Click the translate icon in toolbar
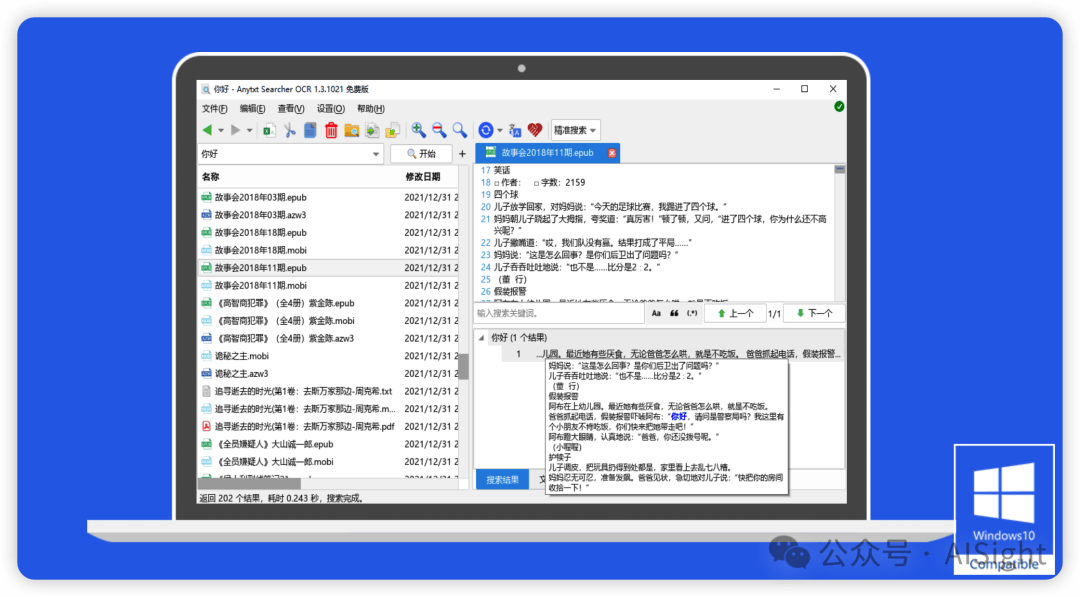1080x597 pixels. click(x=515, y=130)
